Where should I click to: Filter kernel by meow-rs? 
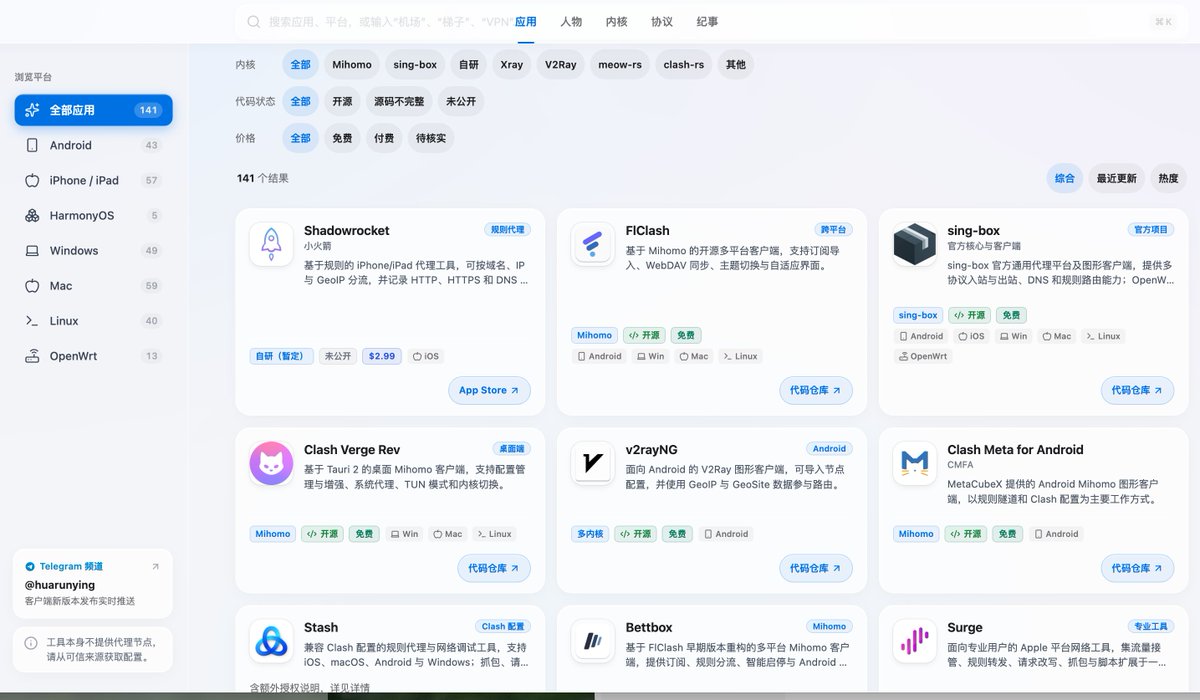point(620,64)
